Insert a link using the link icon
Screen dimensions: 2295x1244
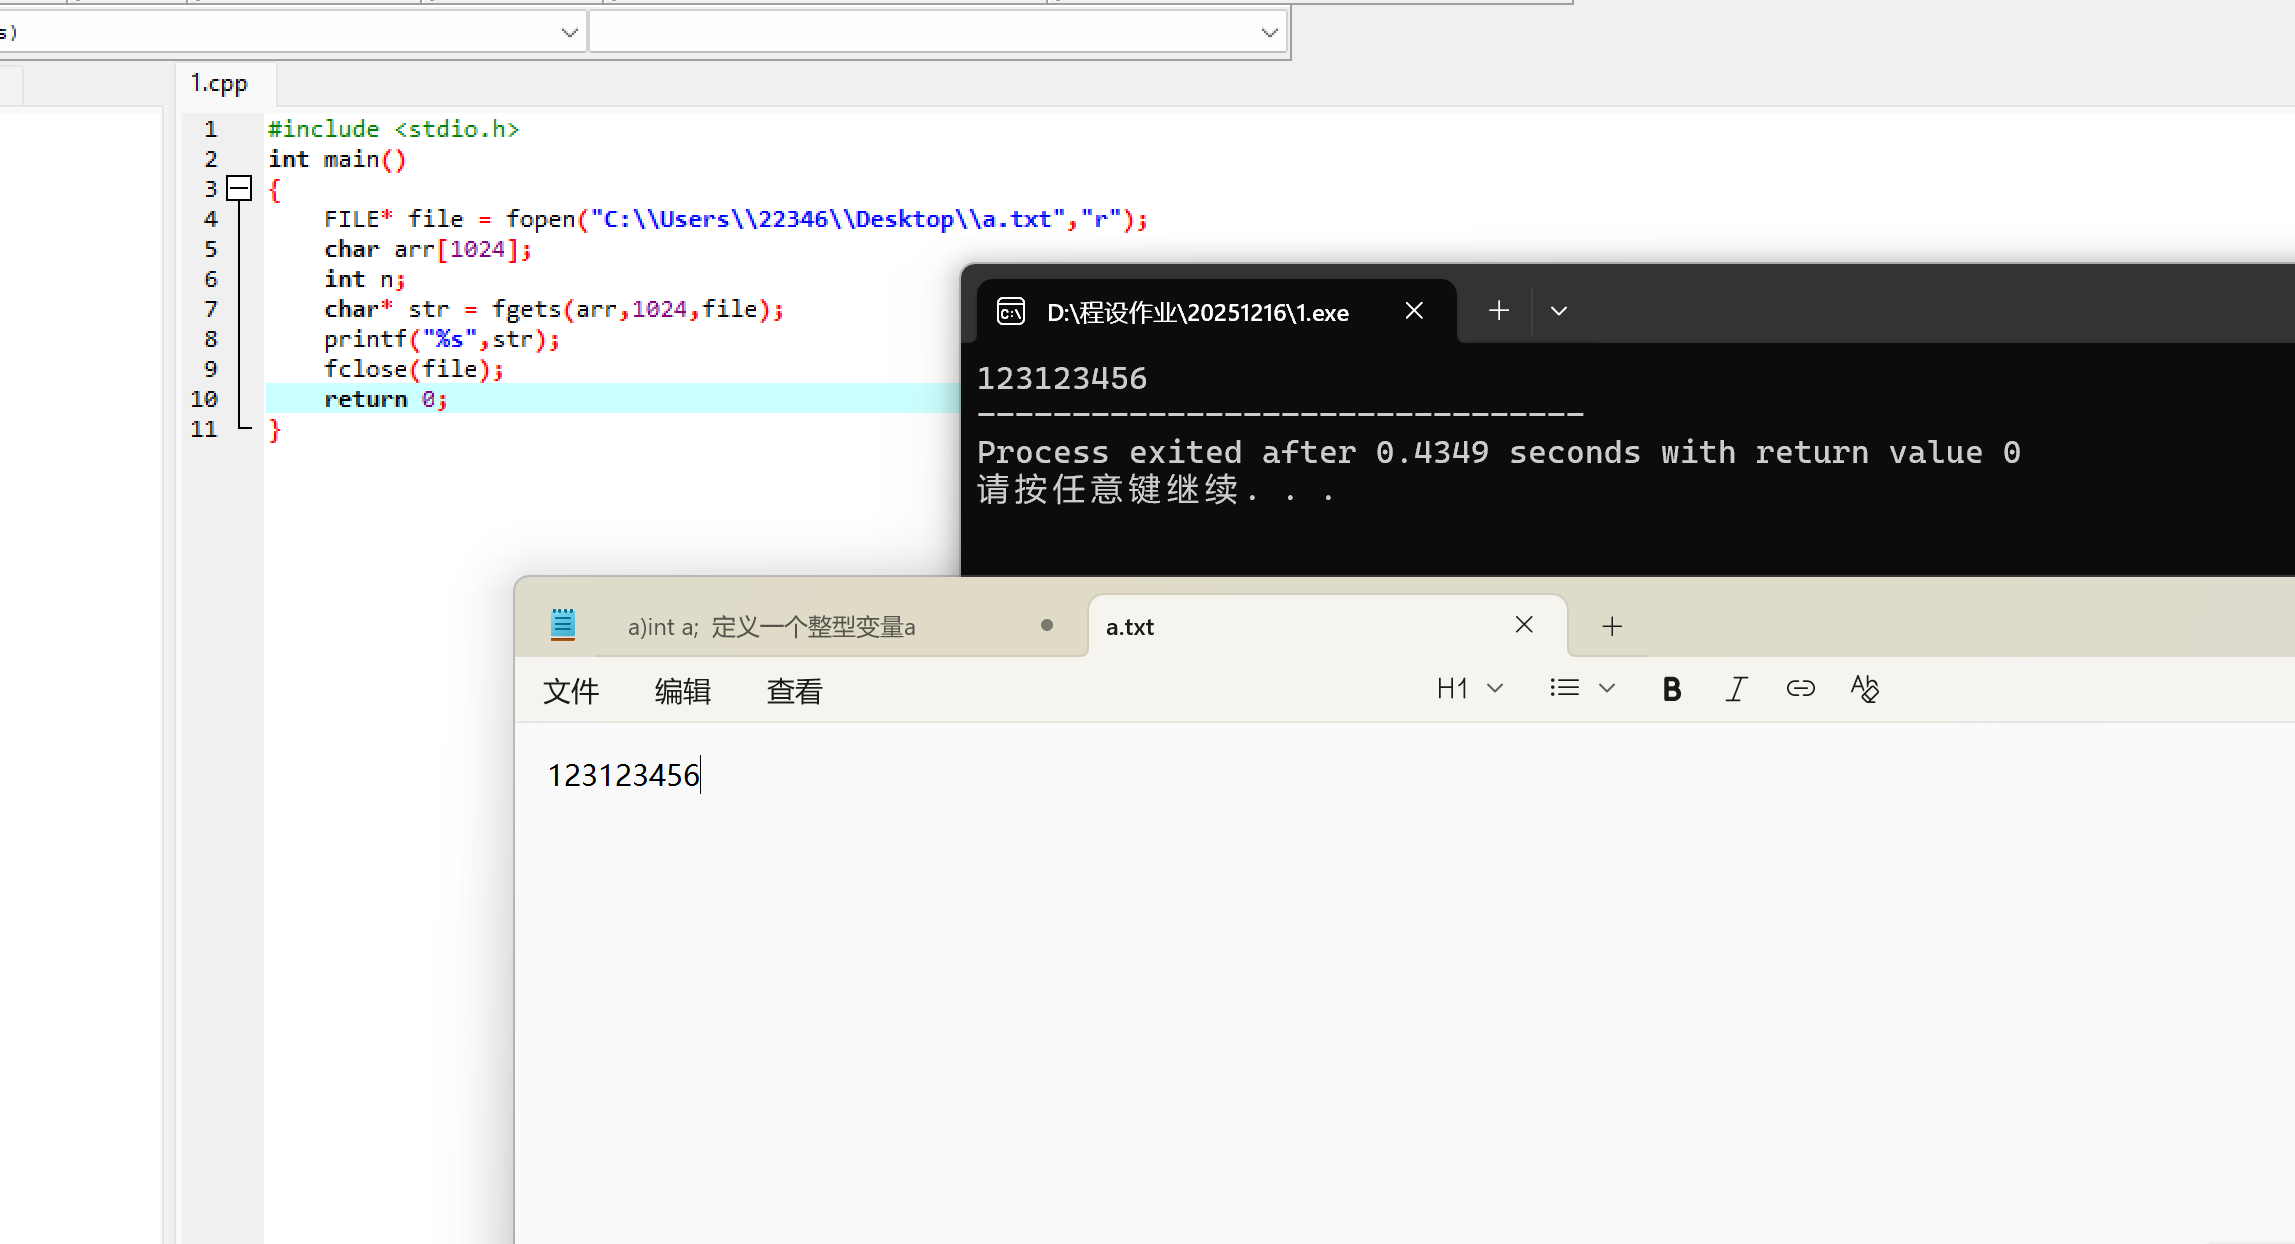(1800, 689)
